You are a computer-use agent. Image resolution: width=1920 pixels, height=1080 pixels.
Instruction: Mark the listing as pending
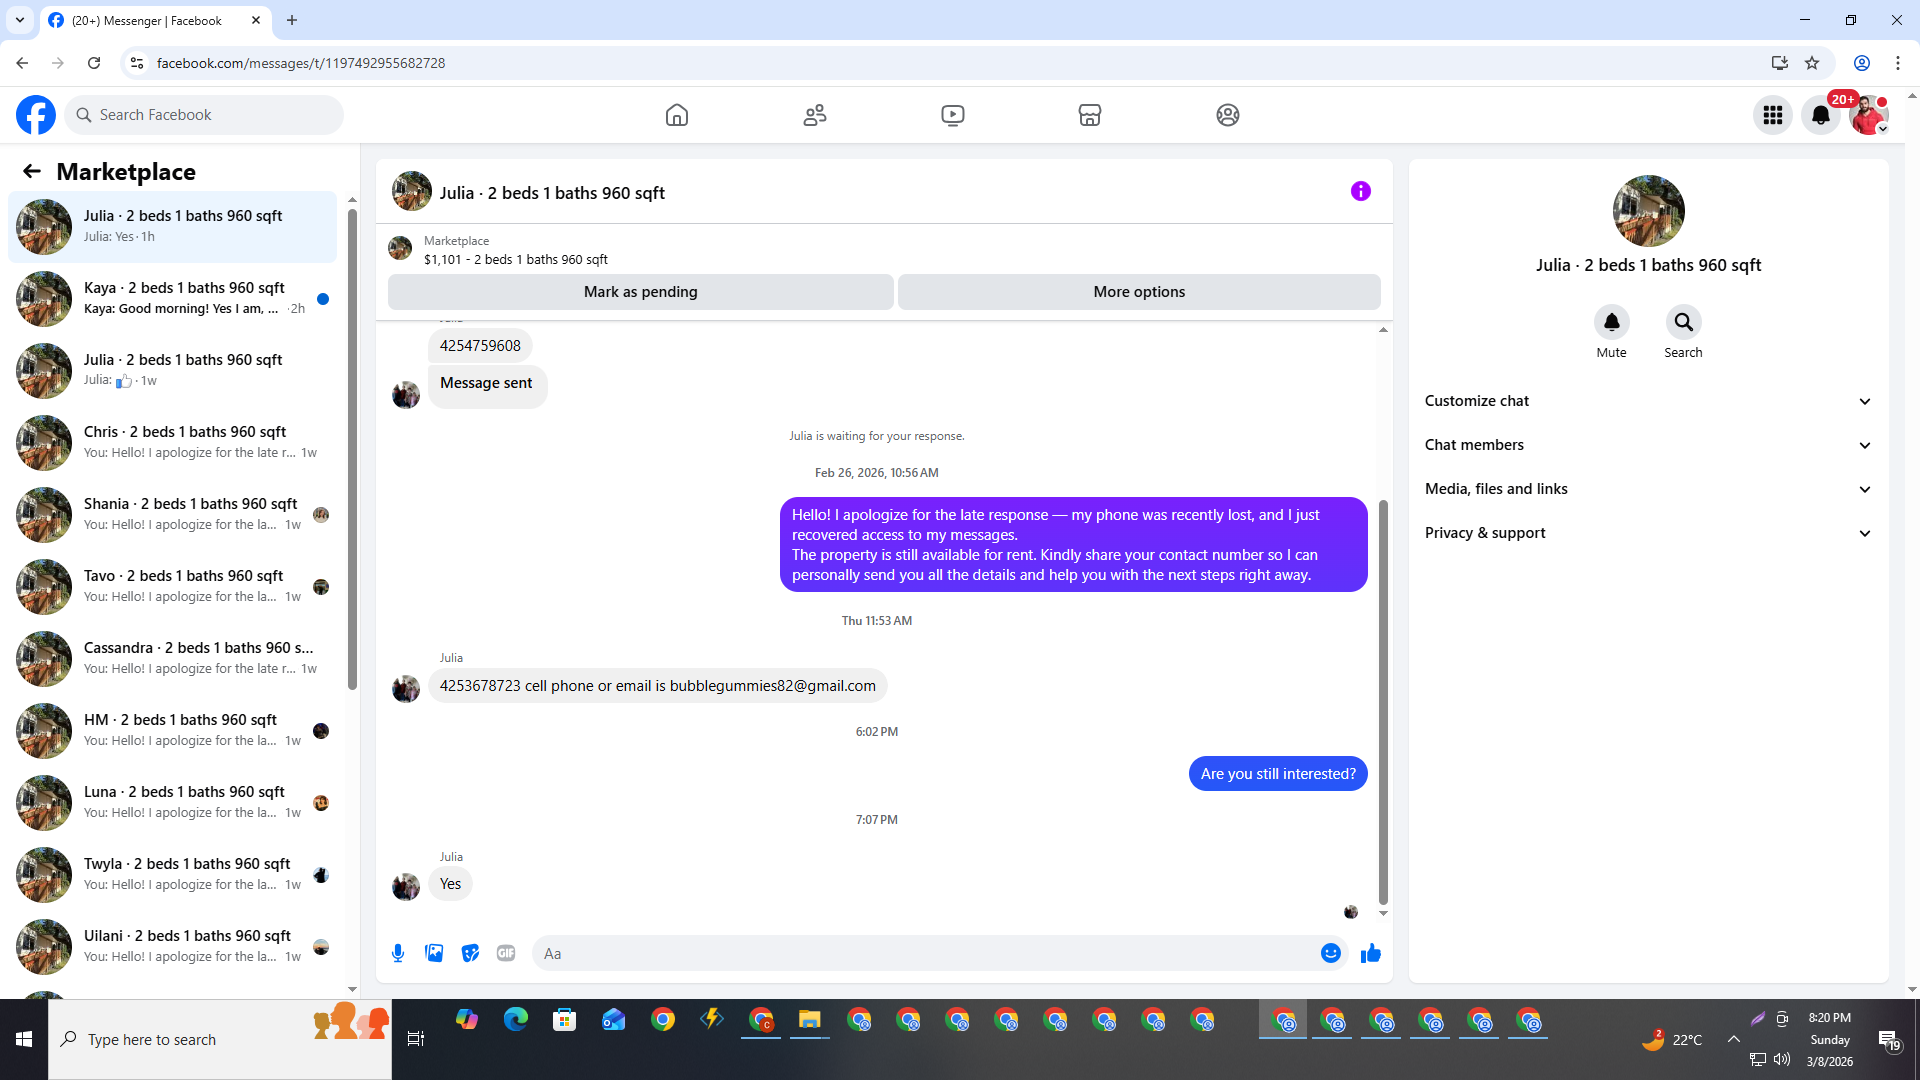pos(640,292)
